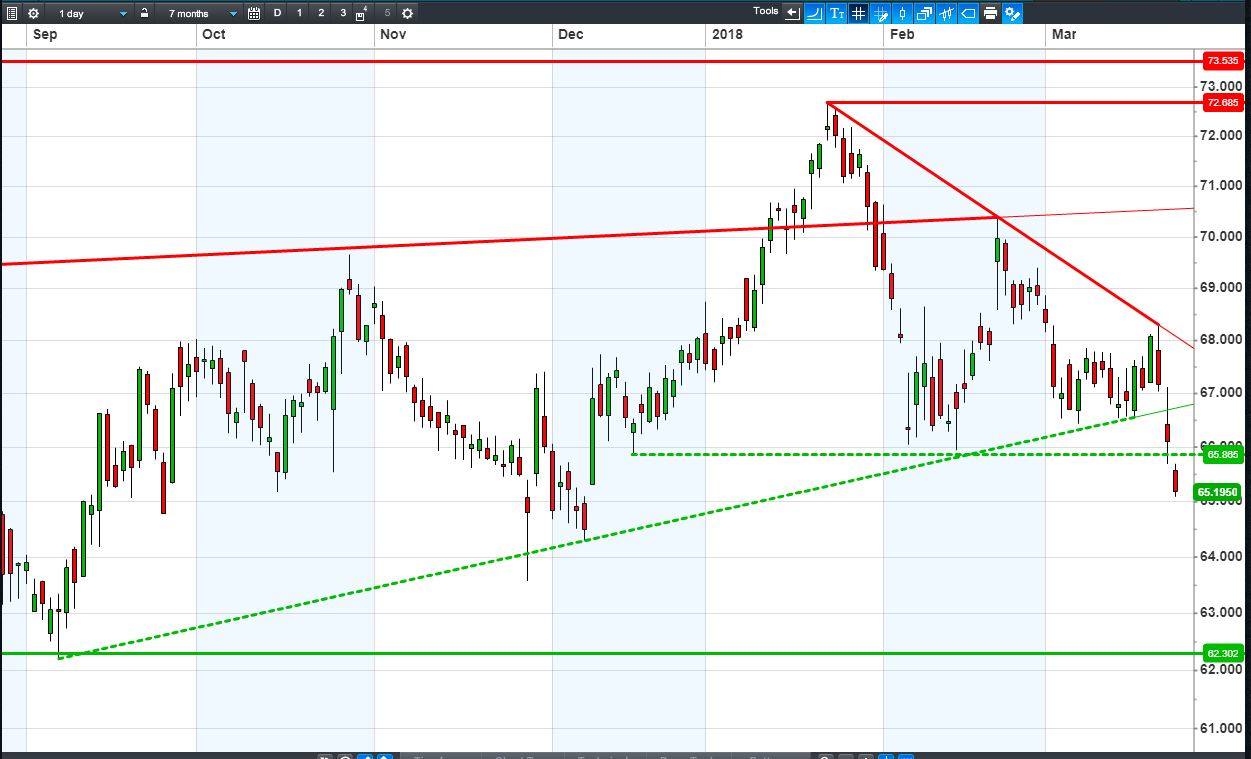Expand the 1 day interval dropdown
Image resolution: width=1251 pixels, height=759 pixels.
click(91, 13)
